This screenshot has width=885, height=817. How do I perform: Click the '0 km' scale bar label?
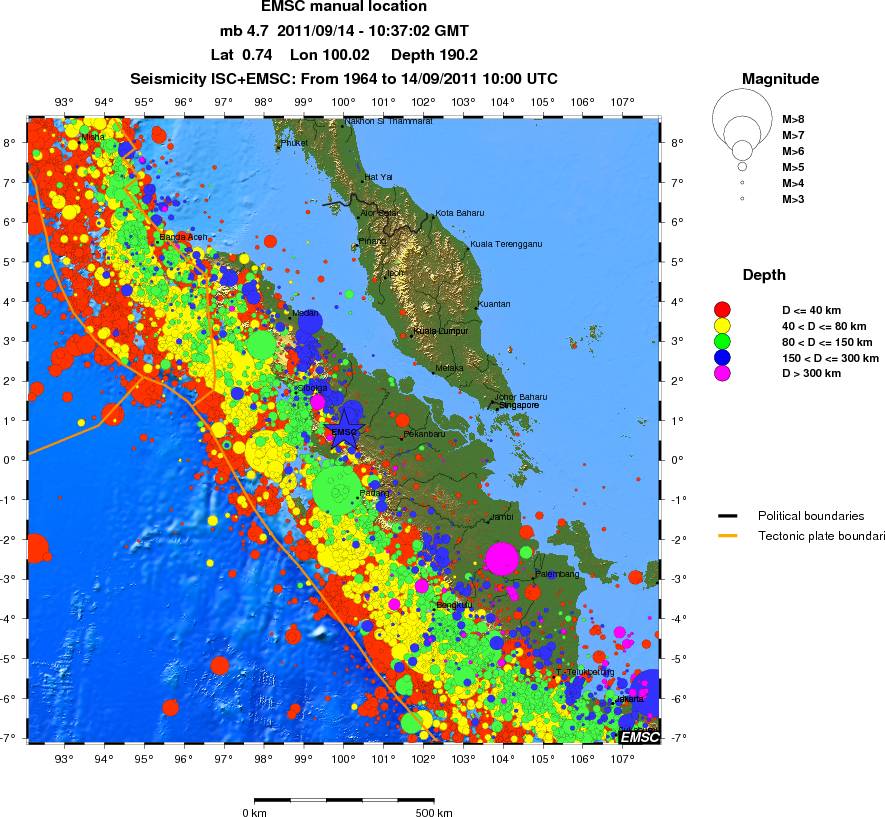[x=255, y=812]
